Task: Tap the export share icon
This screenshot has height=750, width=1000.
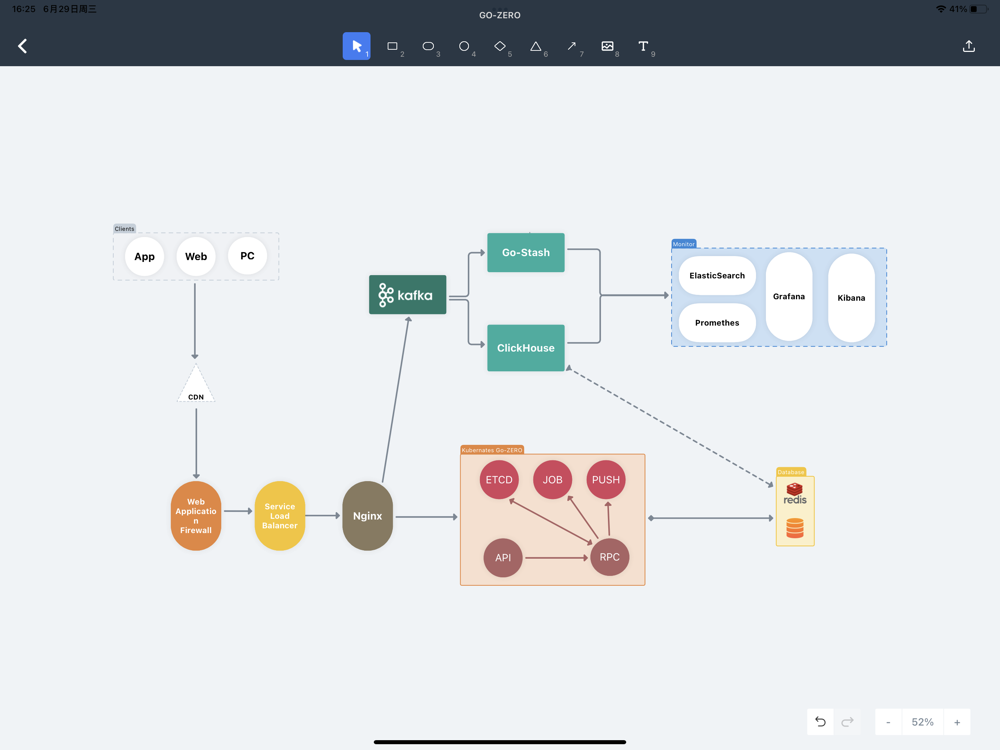Action: (x=969, y=46)
